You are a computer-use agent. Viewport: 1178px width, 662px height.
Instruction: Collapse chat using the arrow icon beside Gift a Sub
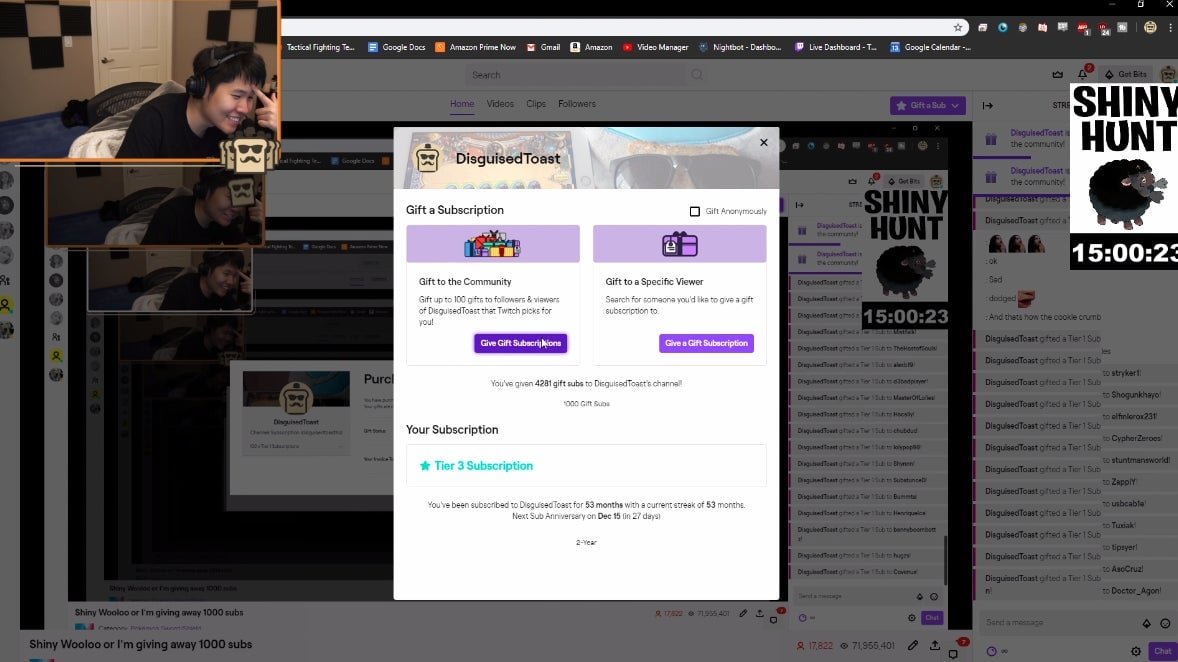click(x=988, y=105)
